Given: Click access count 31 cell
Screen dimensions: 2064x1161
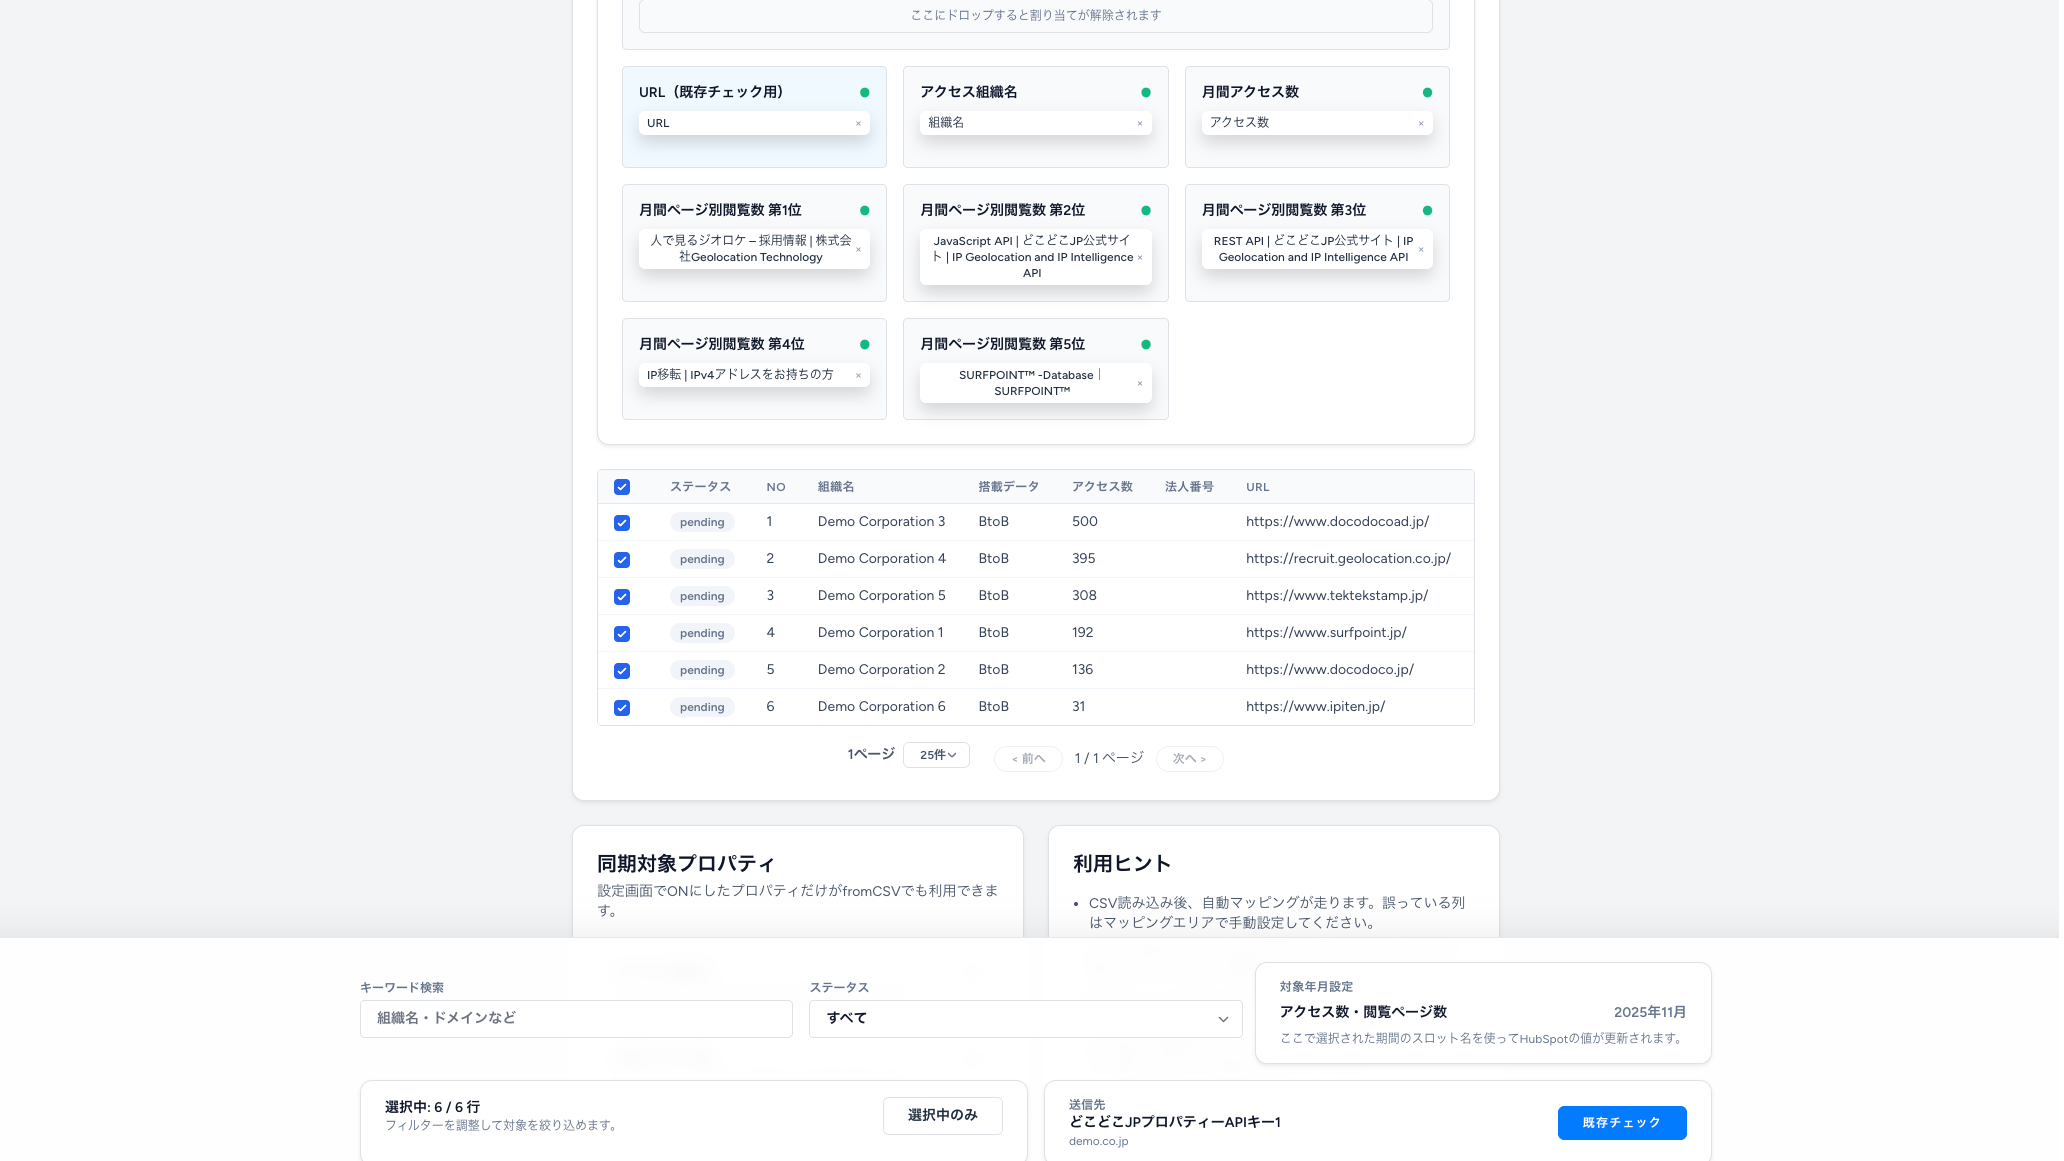Looking at the screenshot, I should (x=1079, y=707).
